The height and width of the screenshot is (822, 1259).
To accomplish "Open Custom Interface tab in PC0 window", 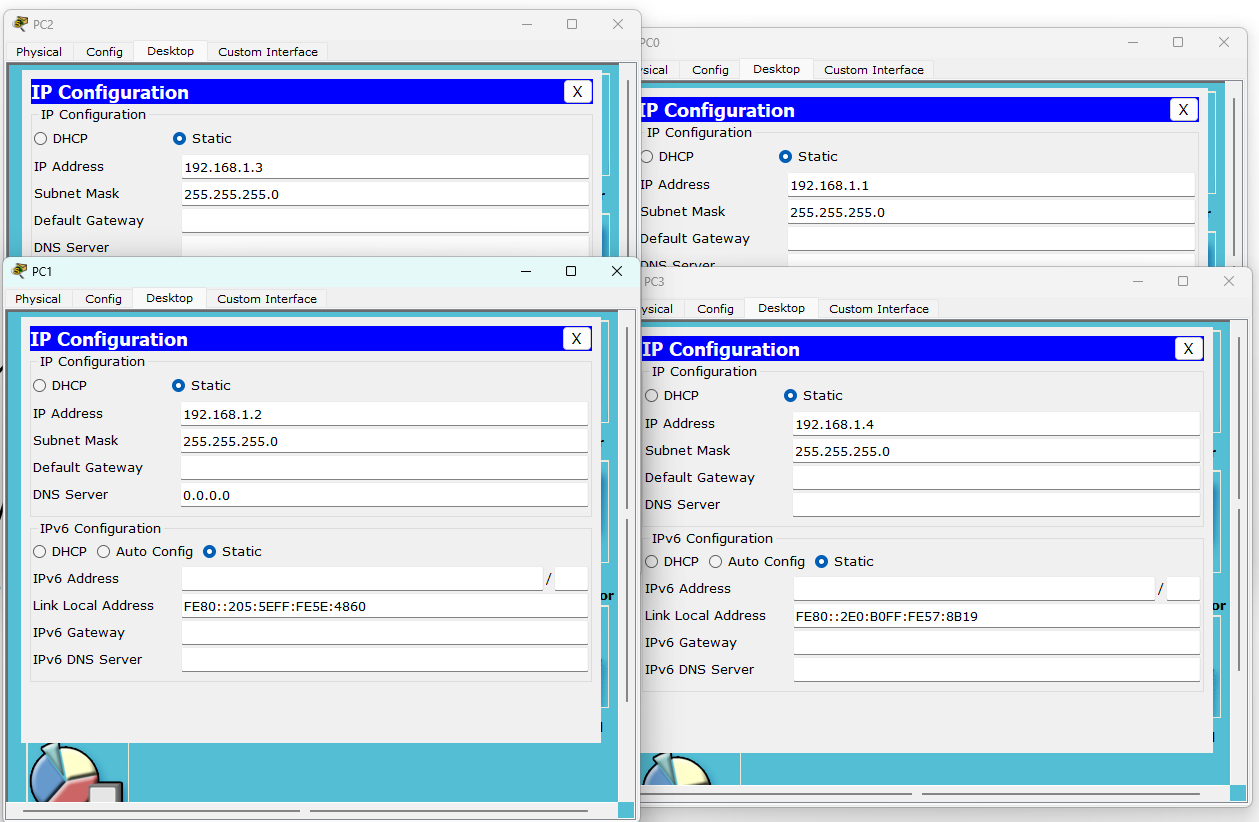I will 873,70.
